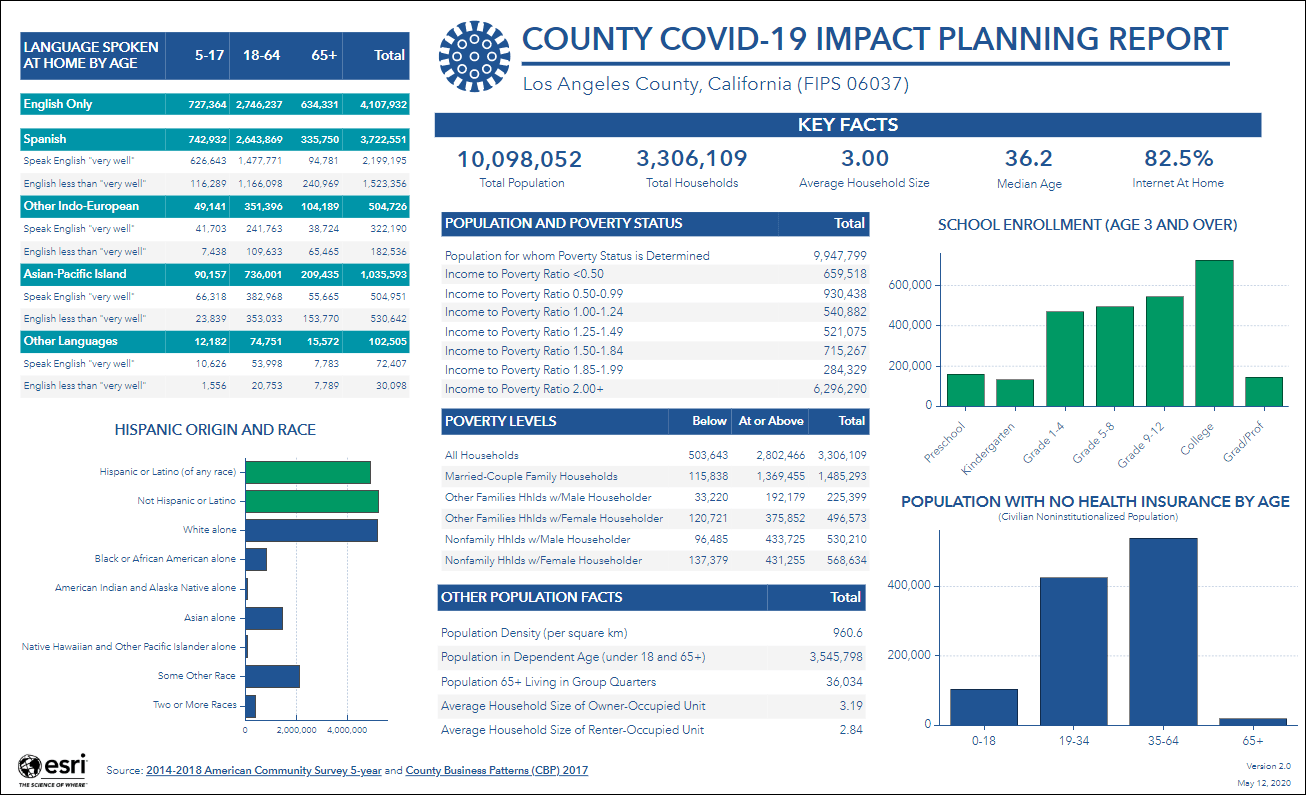Click Married-Couple Family Households row

(656, 476)
